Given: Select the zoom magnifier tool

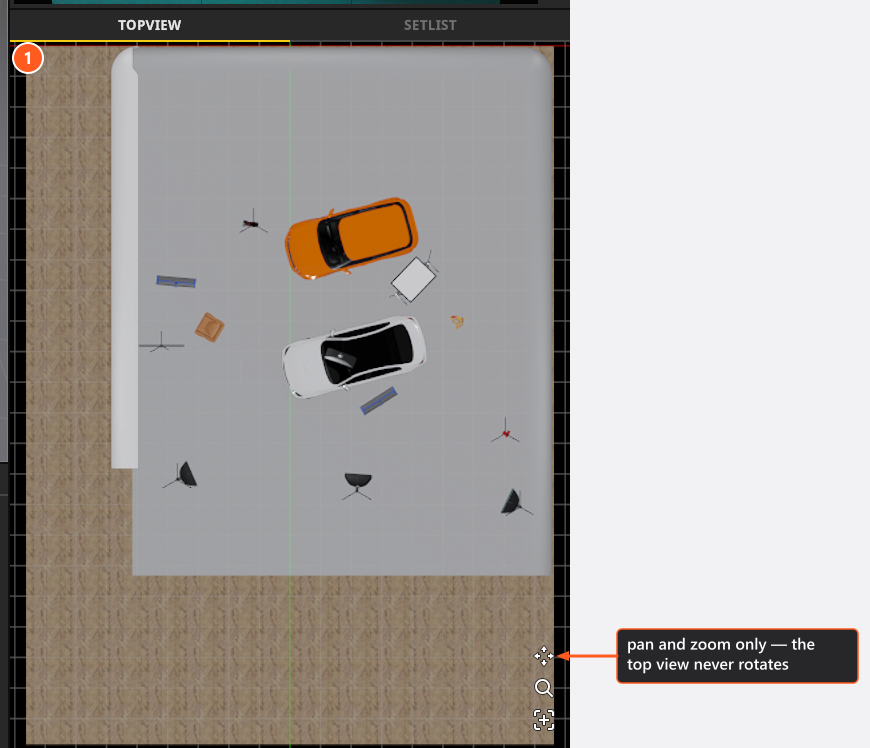Looking at the screenshot, I should pyautogui.click(x=544, y=688).
